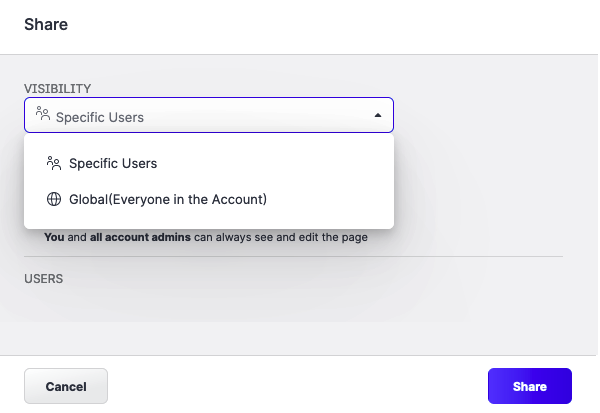600x413 pixels.
Task: Collapse the Visibility dropdown using its caret arrow
Action: 378,116
